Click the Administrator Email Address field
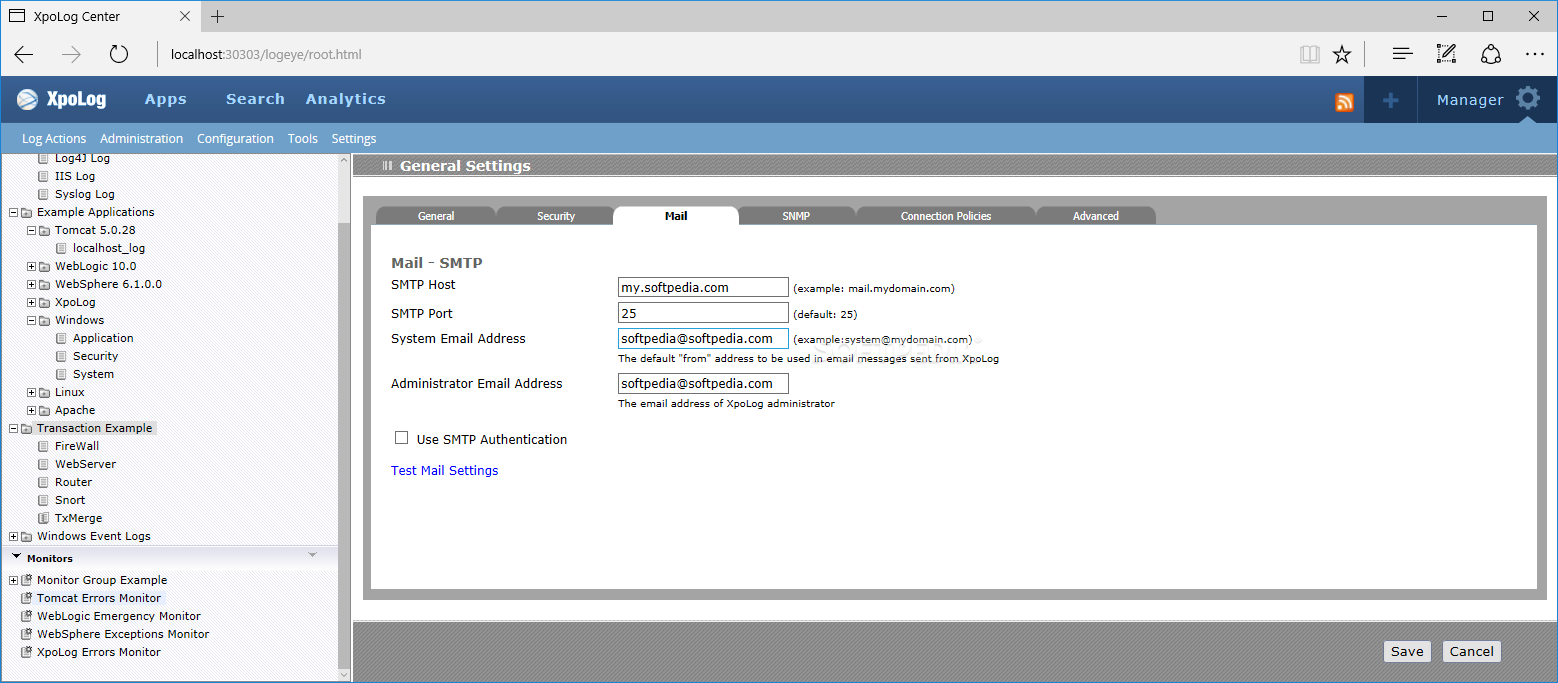Viewport: 1558px width, 683px height. pyautogui.click(x=703, y=383)
